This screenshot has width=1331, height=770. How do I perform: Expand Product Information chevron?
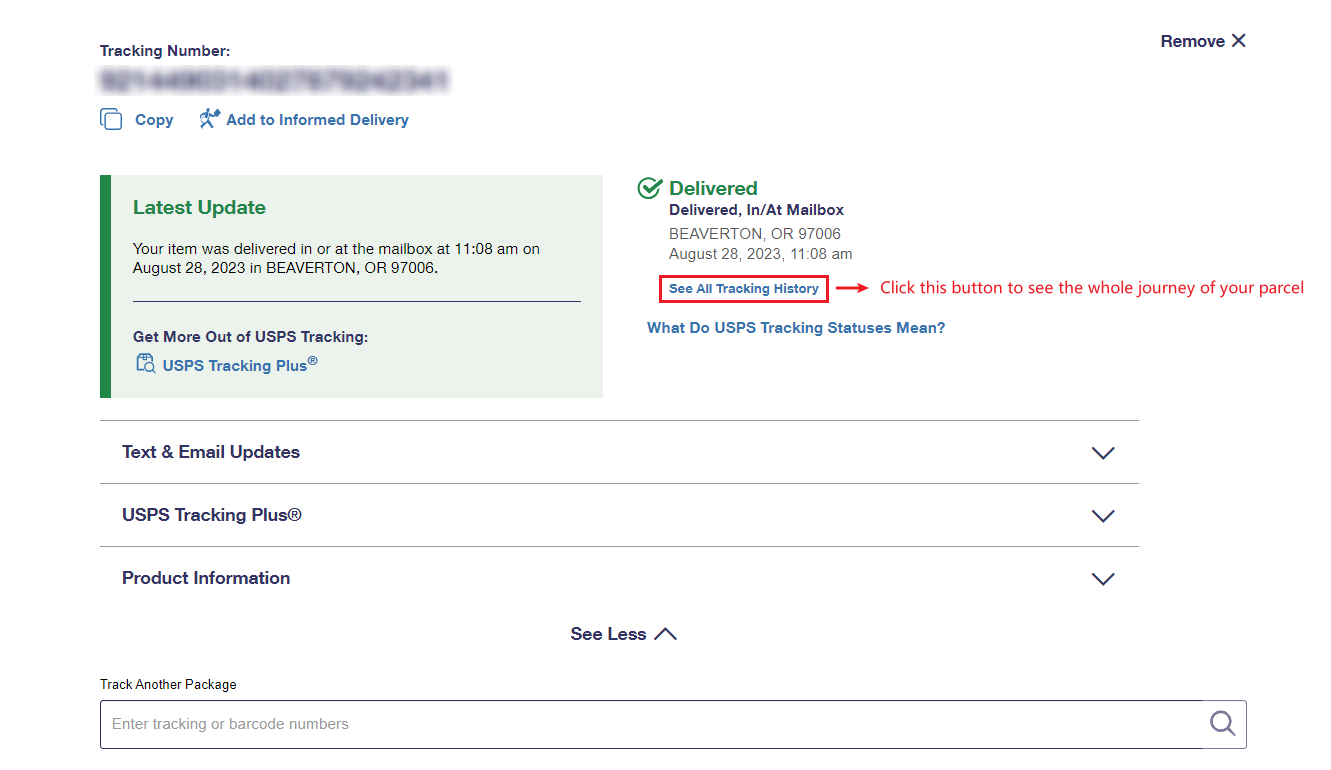(1103, 579)
